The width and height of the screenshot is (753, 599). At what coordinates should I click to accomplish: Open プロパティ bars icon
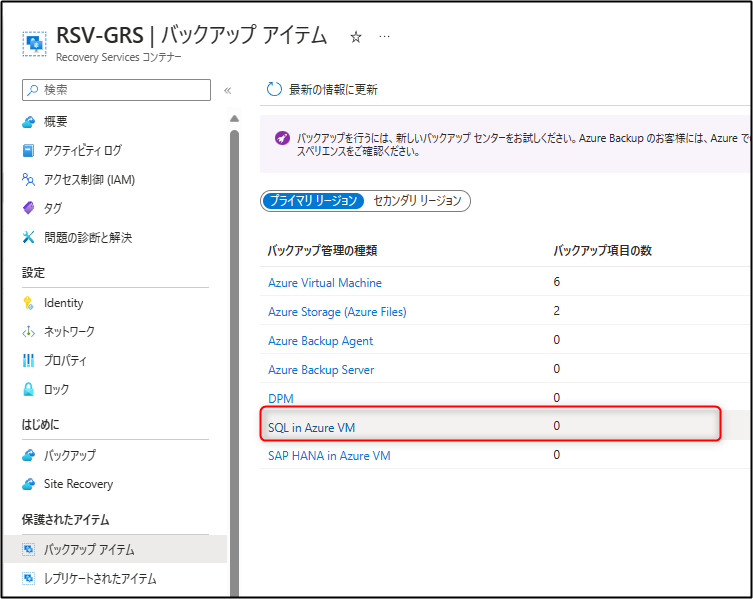[x=29, y=360]
